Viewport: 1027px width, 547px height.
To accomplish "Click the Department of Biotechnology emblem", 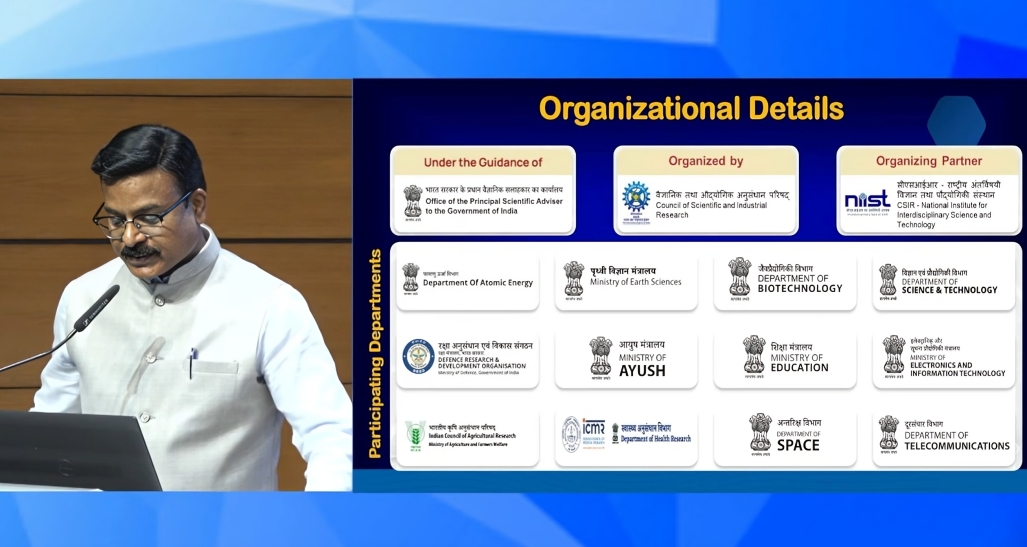I will [x=740, y=278].
